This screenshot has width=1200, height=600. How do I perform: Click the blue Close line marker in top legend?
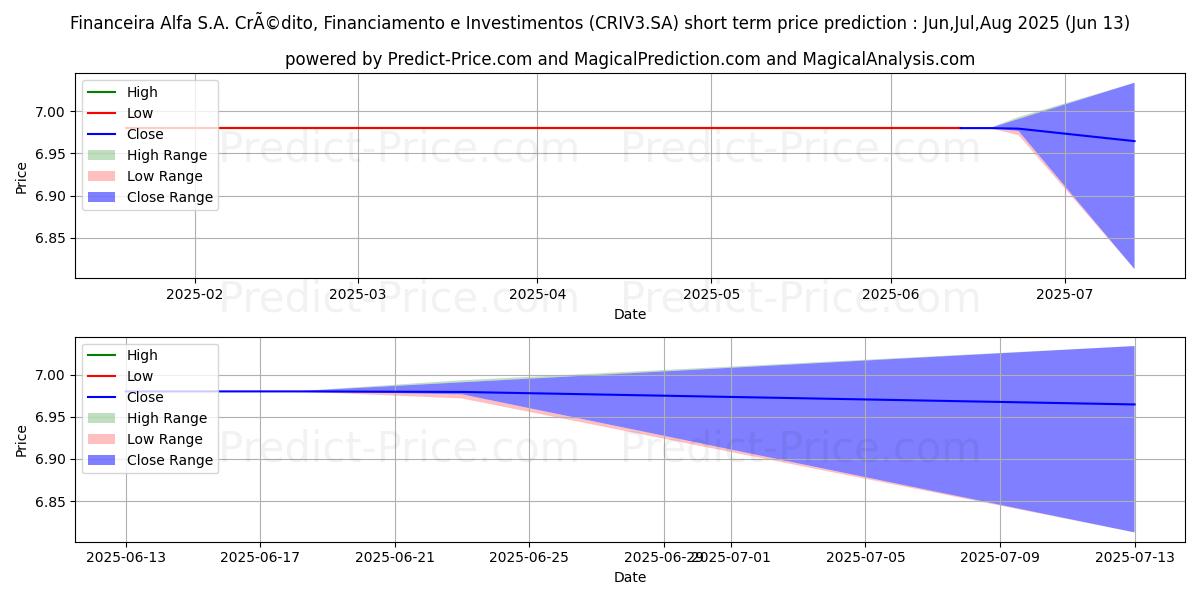point(103,134)
